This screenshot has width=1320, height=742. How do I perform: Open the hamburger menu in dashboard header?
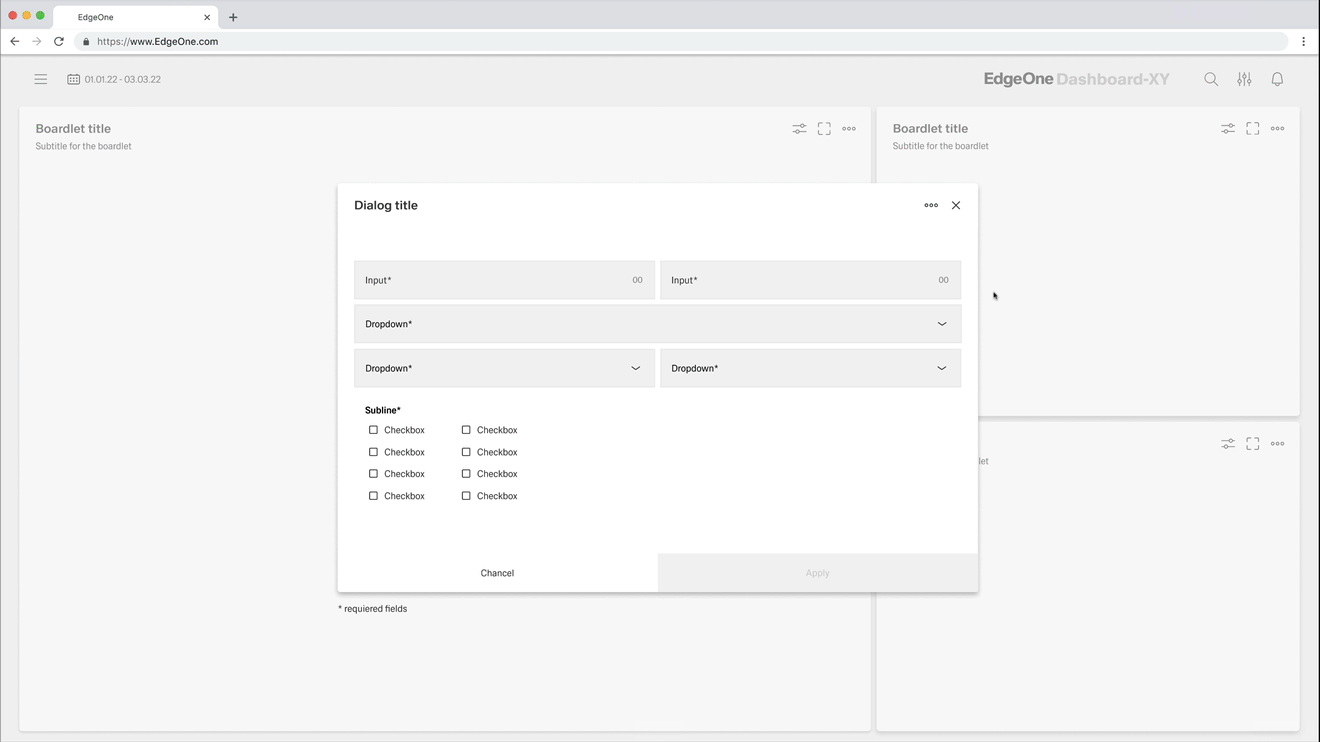[41, 79]
